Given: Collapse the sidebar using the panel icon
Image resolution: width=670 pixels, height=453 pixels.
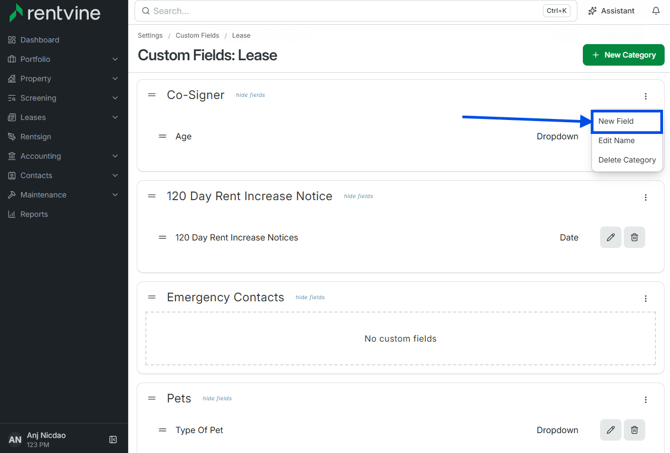Looking at the screenshot, I should [x=113, y=439].
